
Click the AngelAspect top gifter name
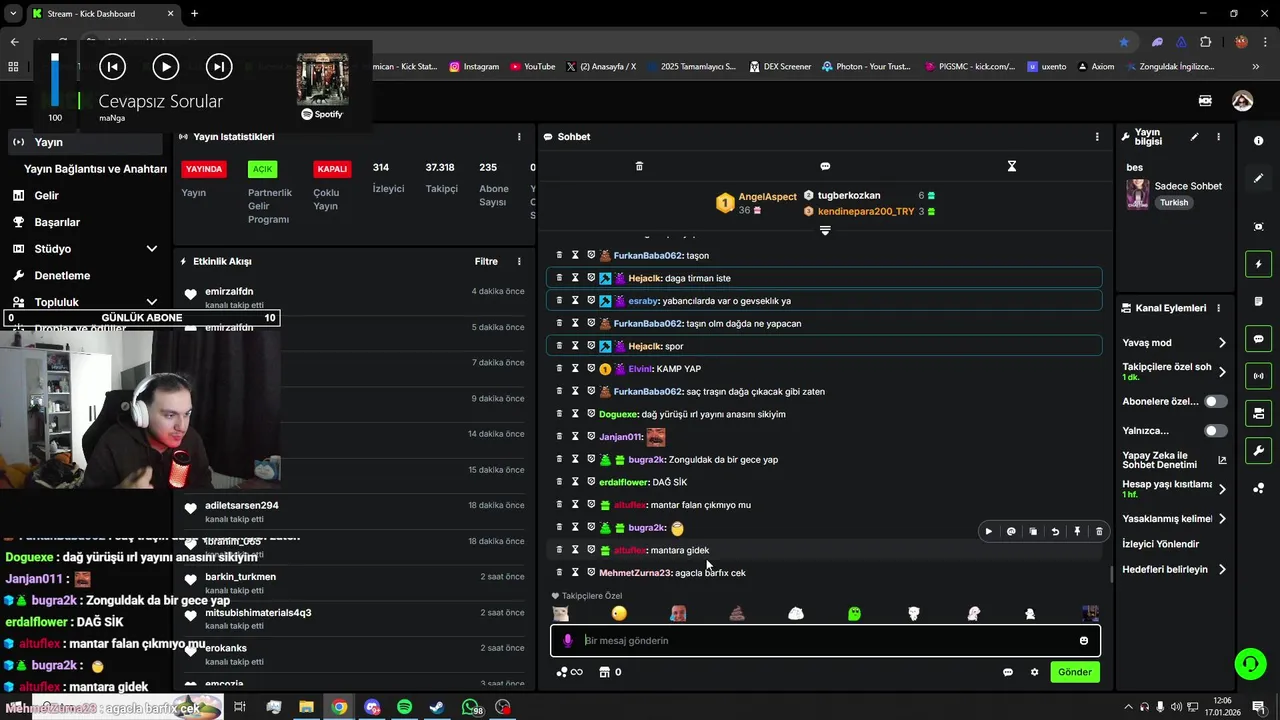tap(767, 197)
